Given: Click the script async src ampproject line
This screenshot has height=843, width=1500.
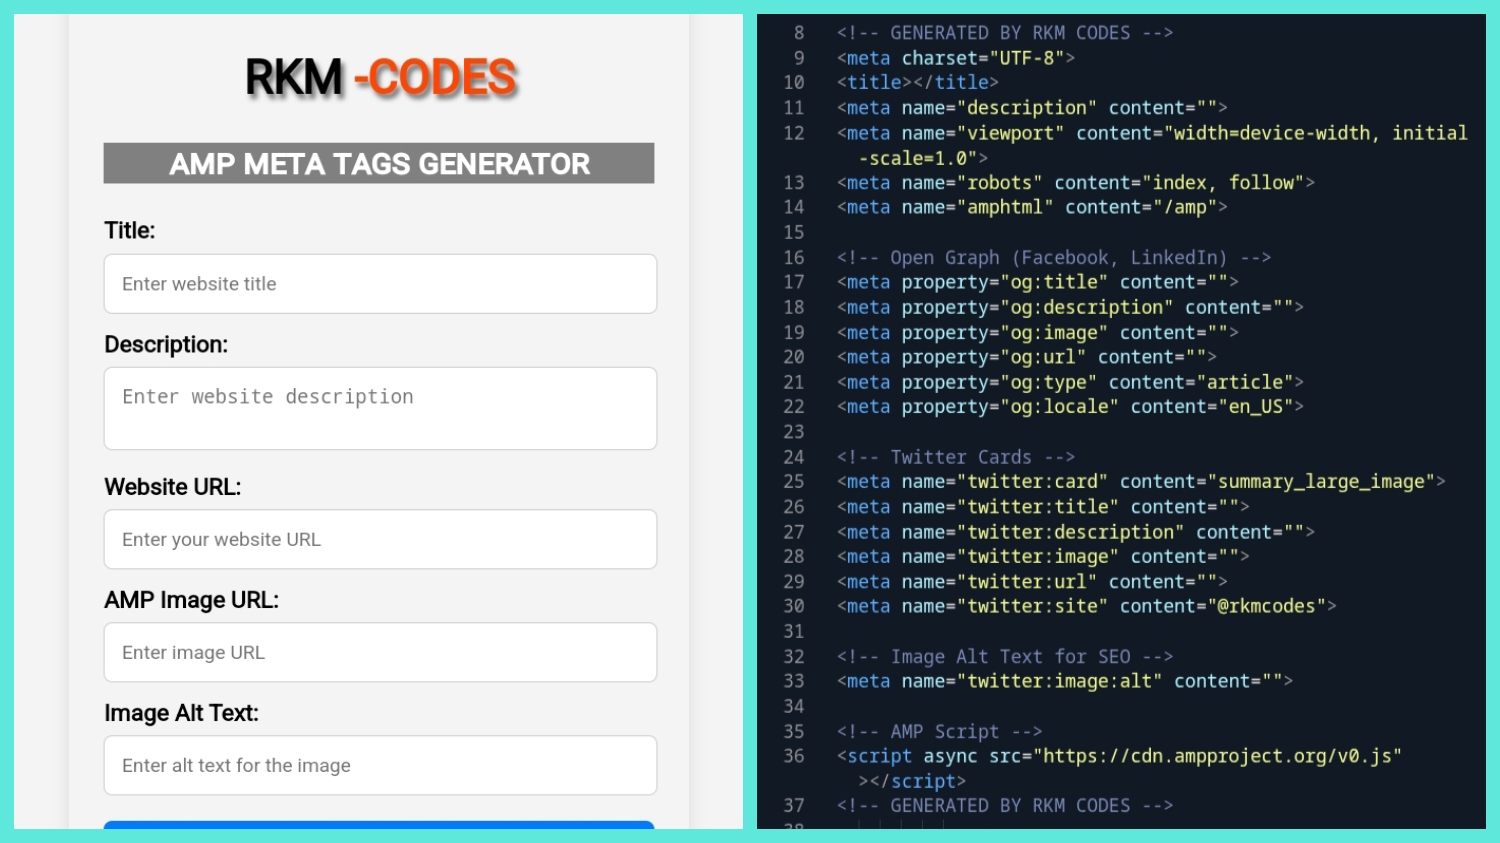Looking at the screenshot, I should [1120, 769].
